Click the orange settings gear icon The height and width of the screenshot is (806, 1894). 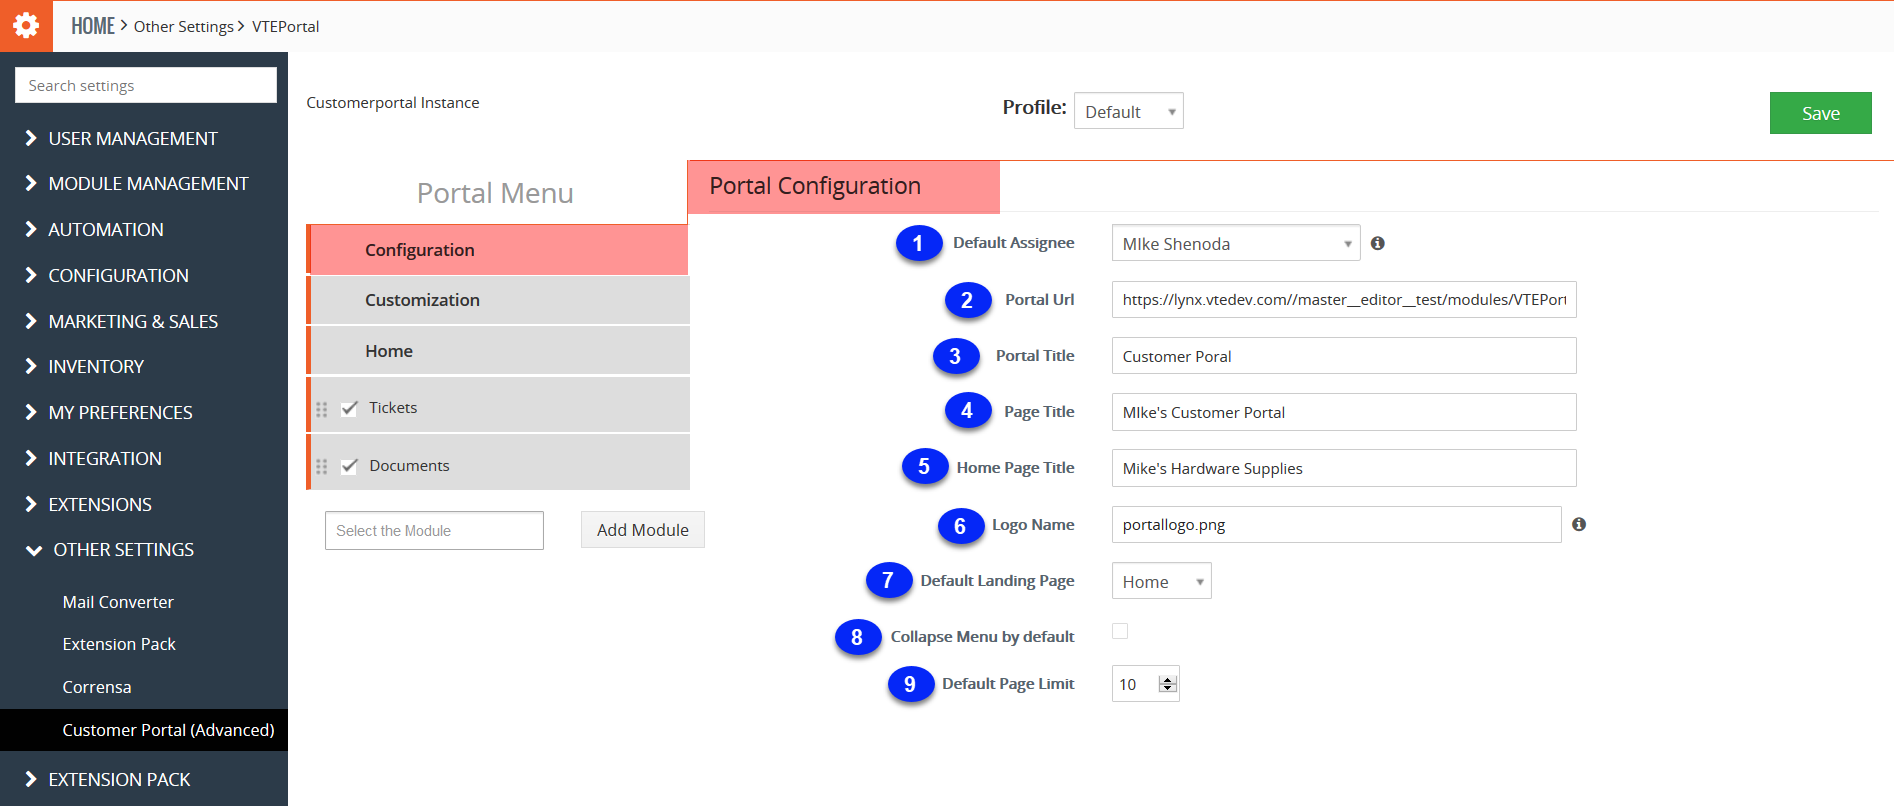pyautogui.click(x=26, y=26)
